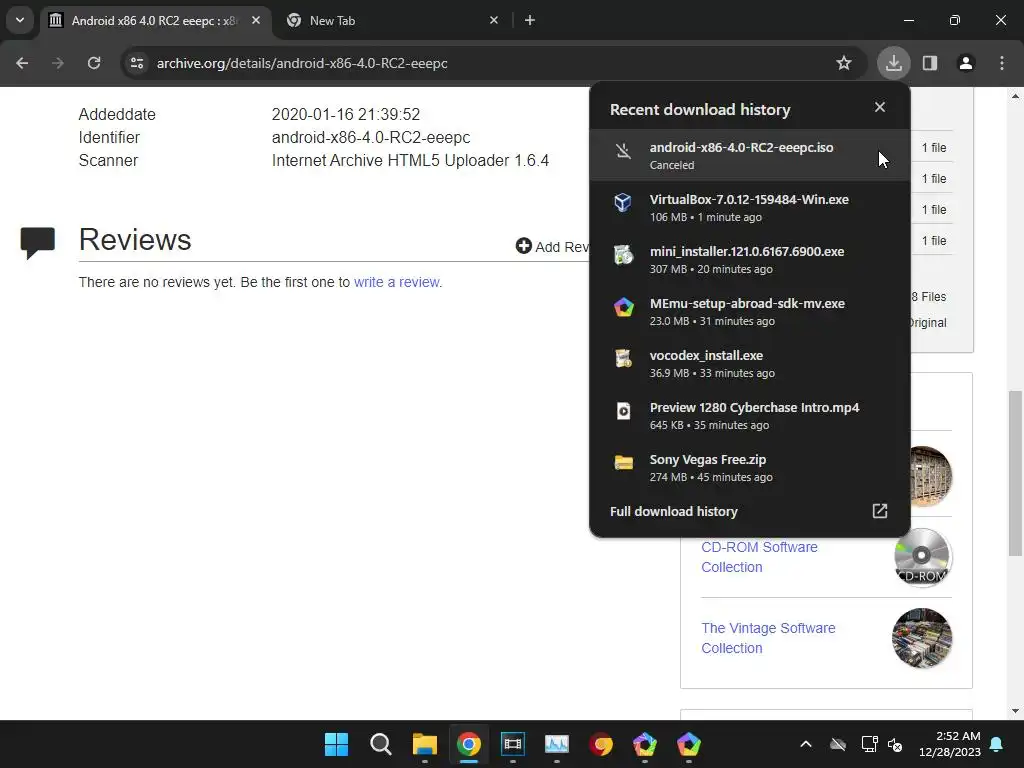Open a new tab with plus button
The height and width of the screenshot is (768, 1024).
click(x=530, y=20)
